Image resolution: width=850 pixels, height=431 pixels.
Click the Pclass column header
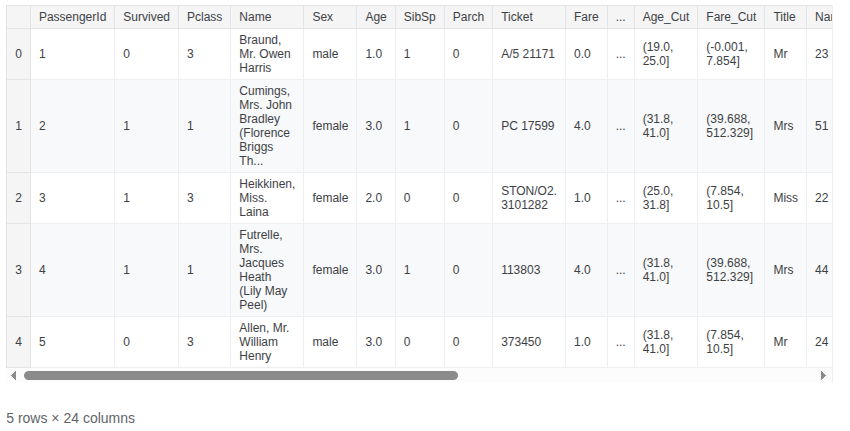(204, 17)
